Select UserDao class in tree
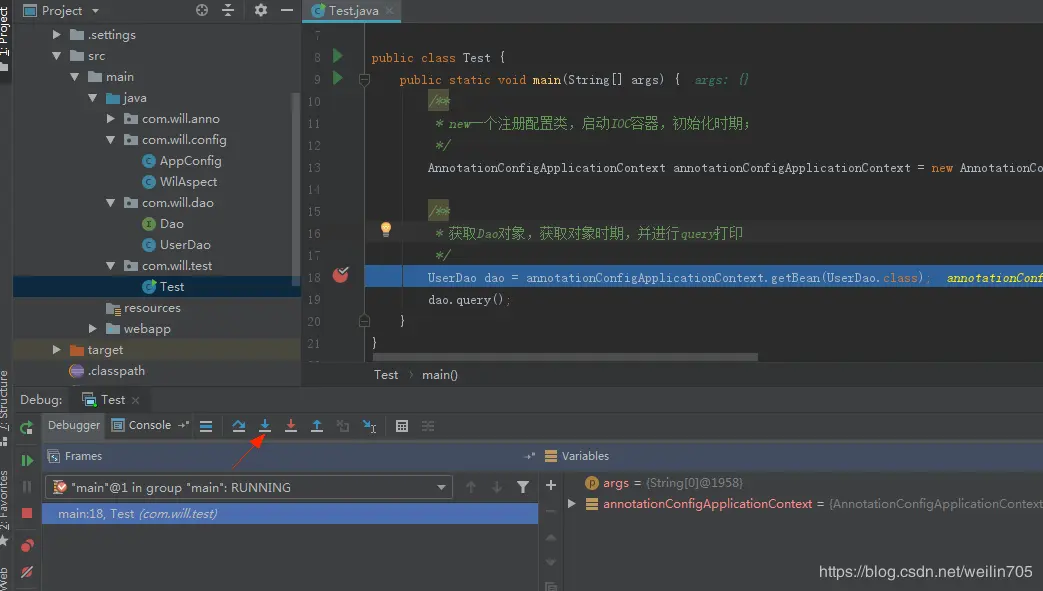Image resolution: width=1043 pixels, height=591 pixels. [x=177, y=245]
